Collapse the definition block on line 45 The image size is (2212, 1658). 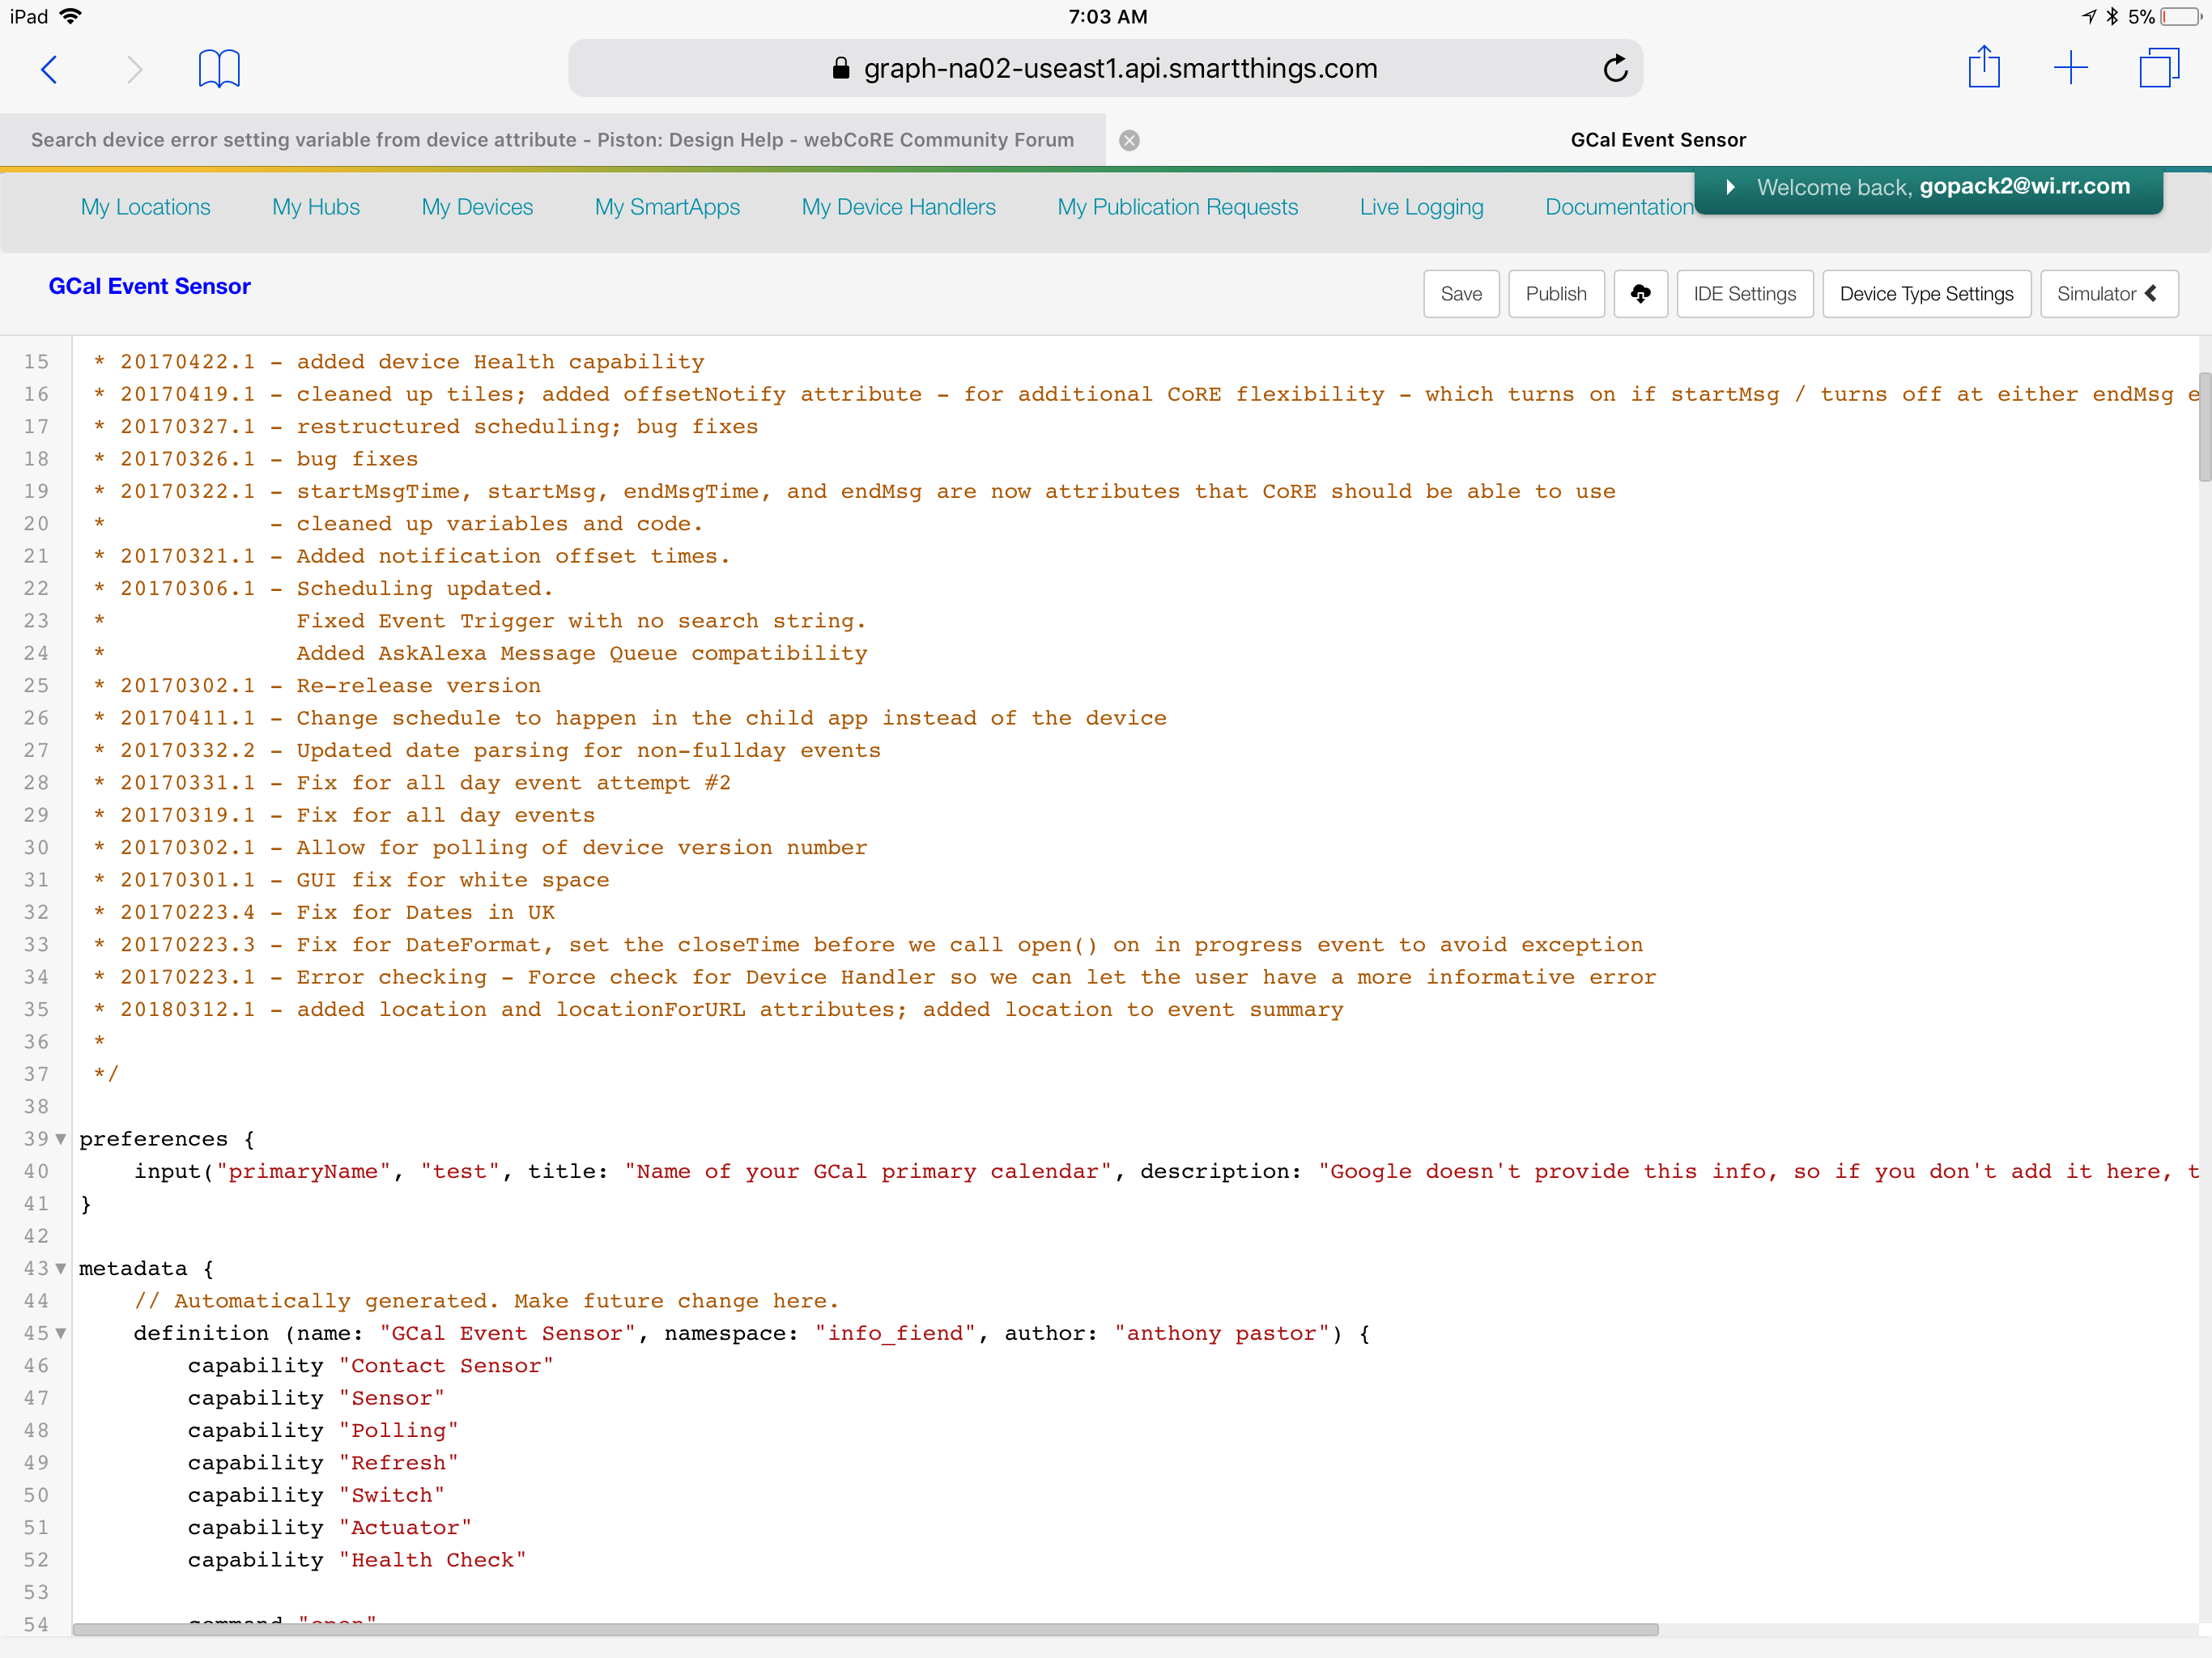pos(61,1334)
